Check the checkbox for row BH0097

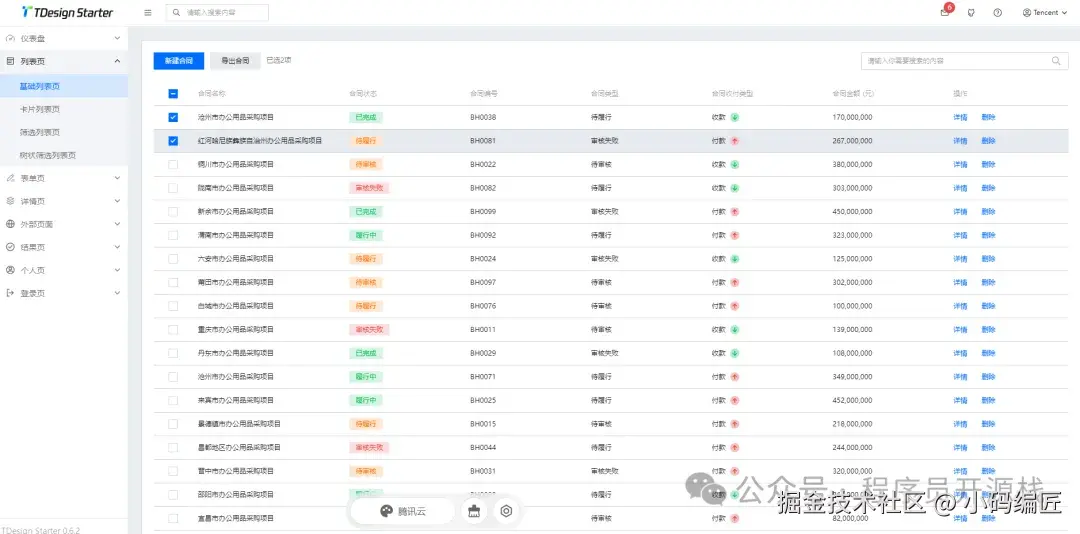173,282
